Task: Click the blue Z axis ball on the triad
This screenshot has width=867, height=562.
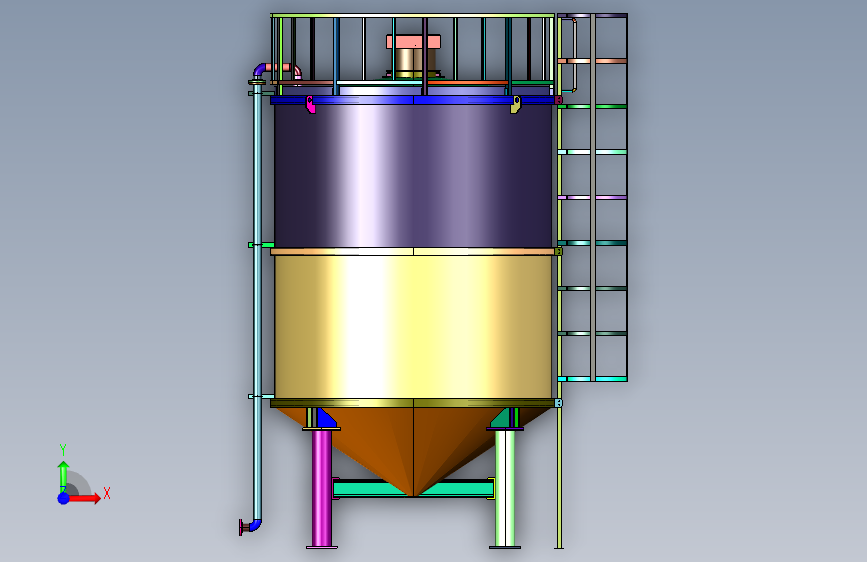Action: tap(64, 498)
